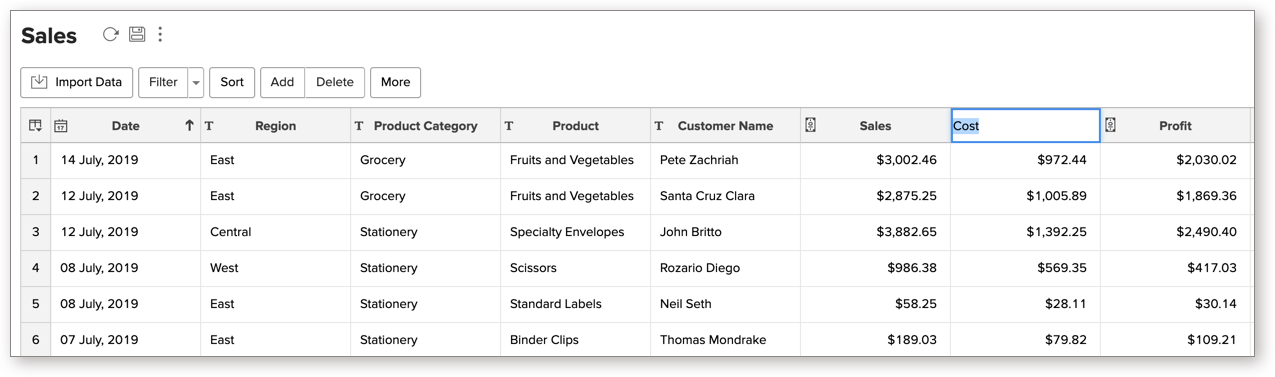Click the currency icon in Sales header

pos(811,125)
